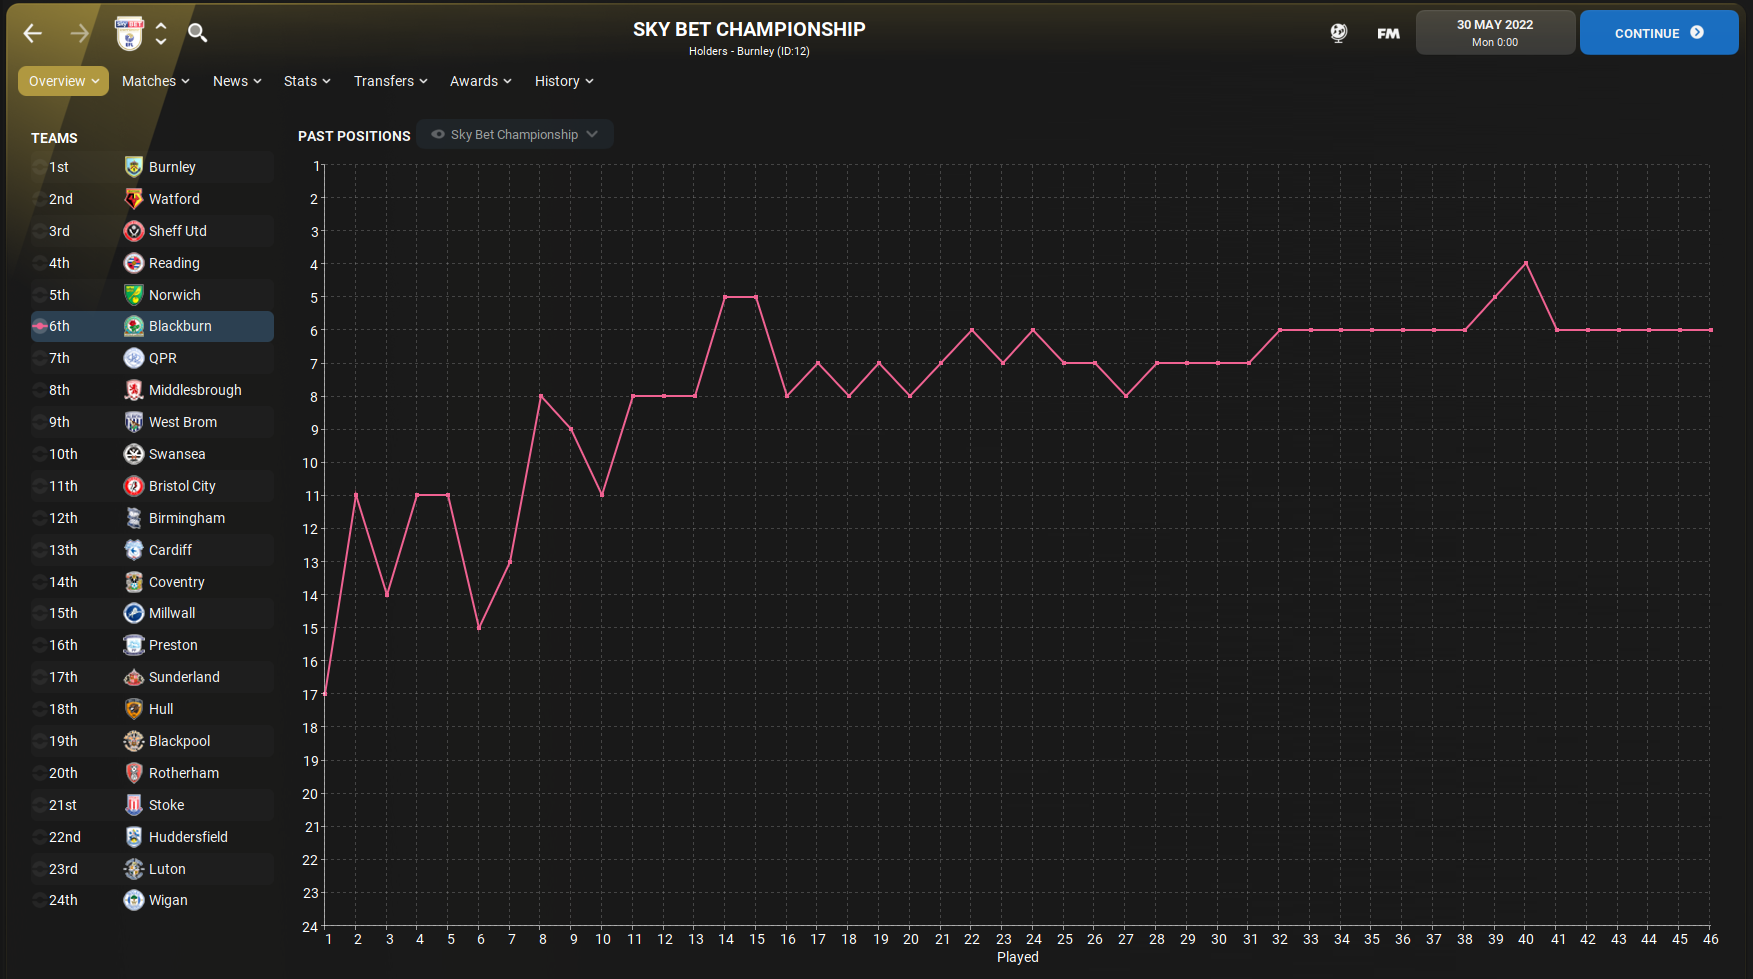Click Reading club crest

click(134, 263)
